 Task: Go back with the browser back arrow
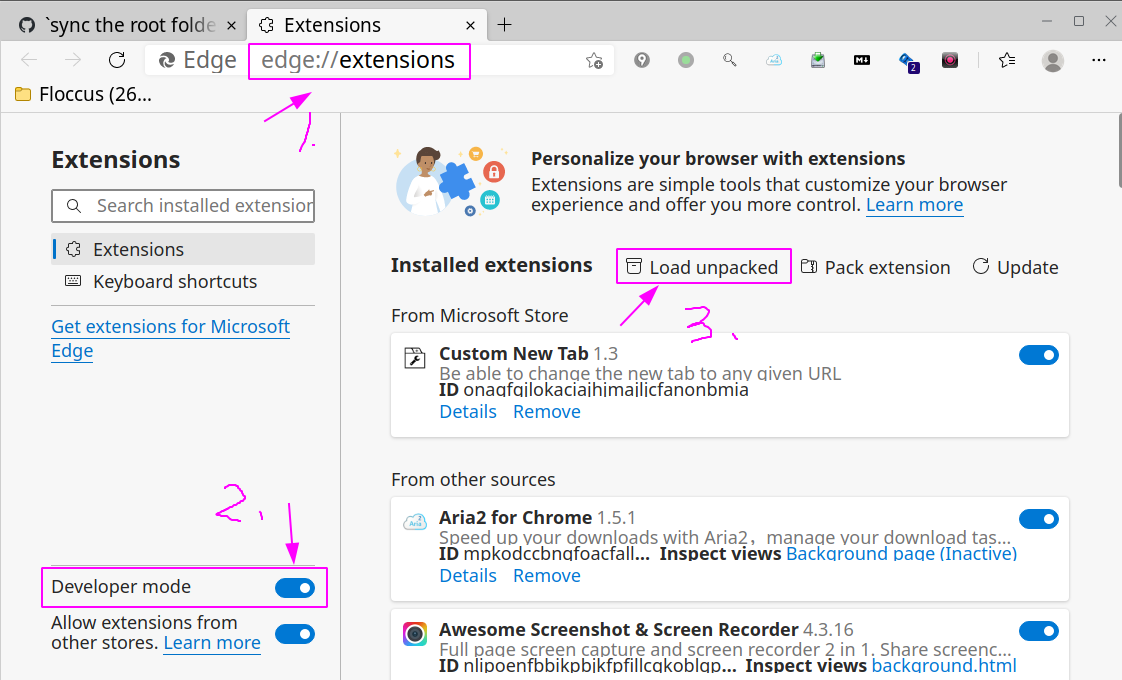(29, 60)
